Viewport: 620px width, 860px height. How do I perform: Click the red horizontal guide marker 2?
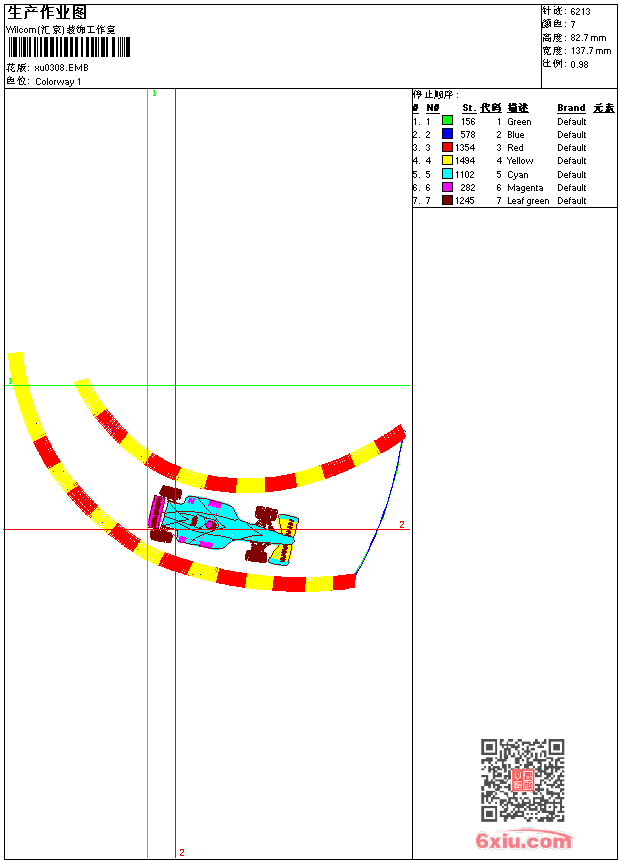tap(402, 524)
